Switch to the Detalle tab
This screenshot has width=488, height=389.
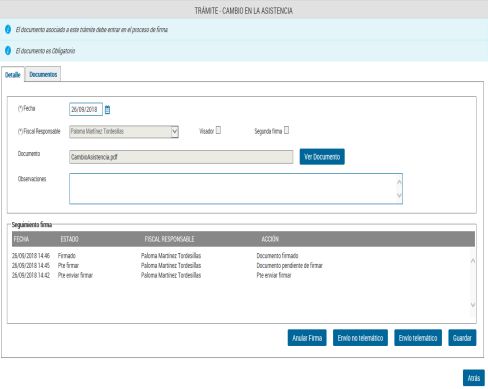point(13,75)
